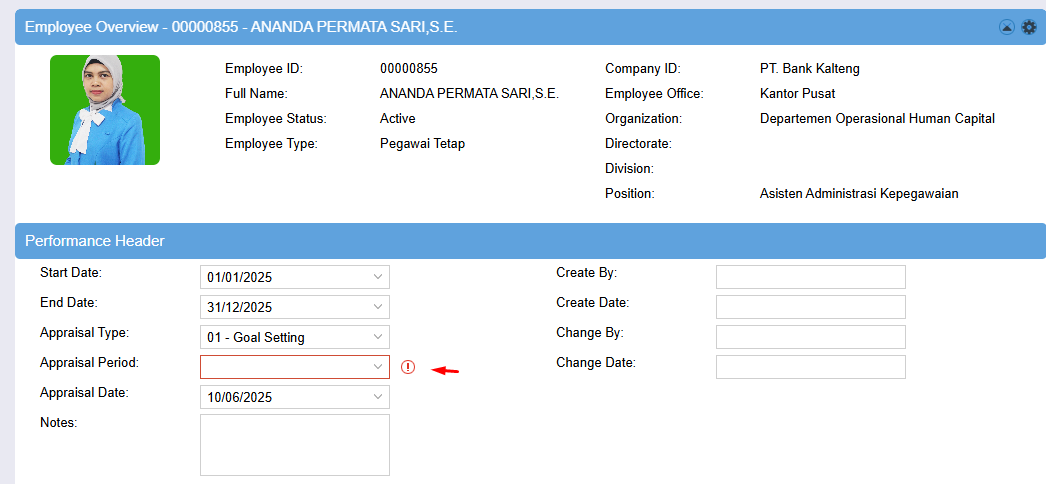Click the End Date value 31/12/2025
The height and width of the screenshot is (484, 1046).
(239, 307)
